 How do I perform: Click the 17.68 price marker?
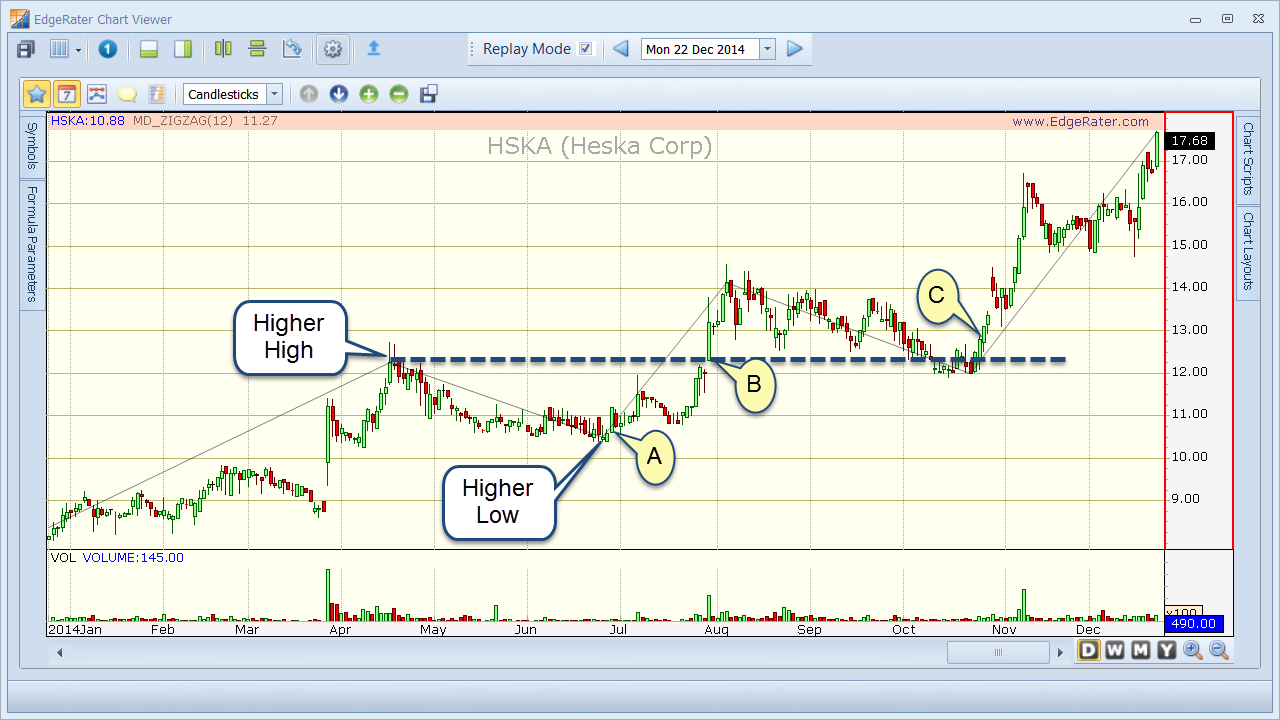pos(1190,141)
